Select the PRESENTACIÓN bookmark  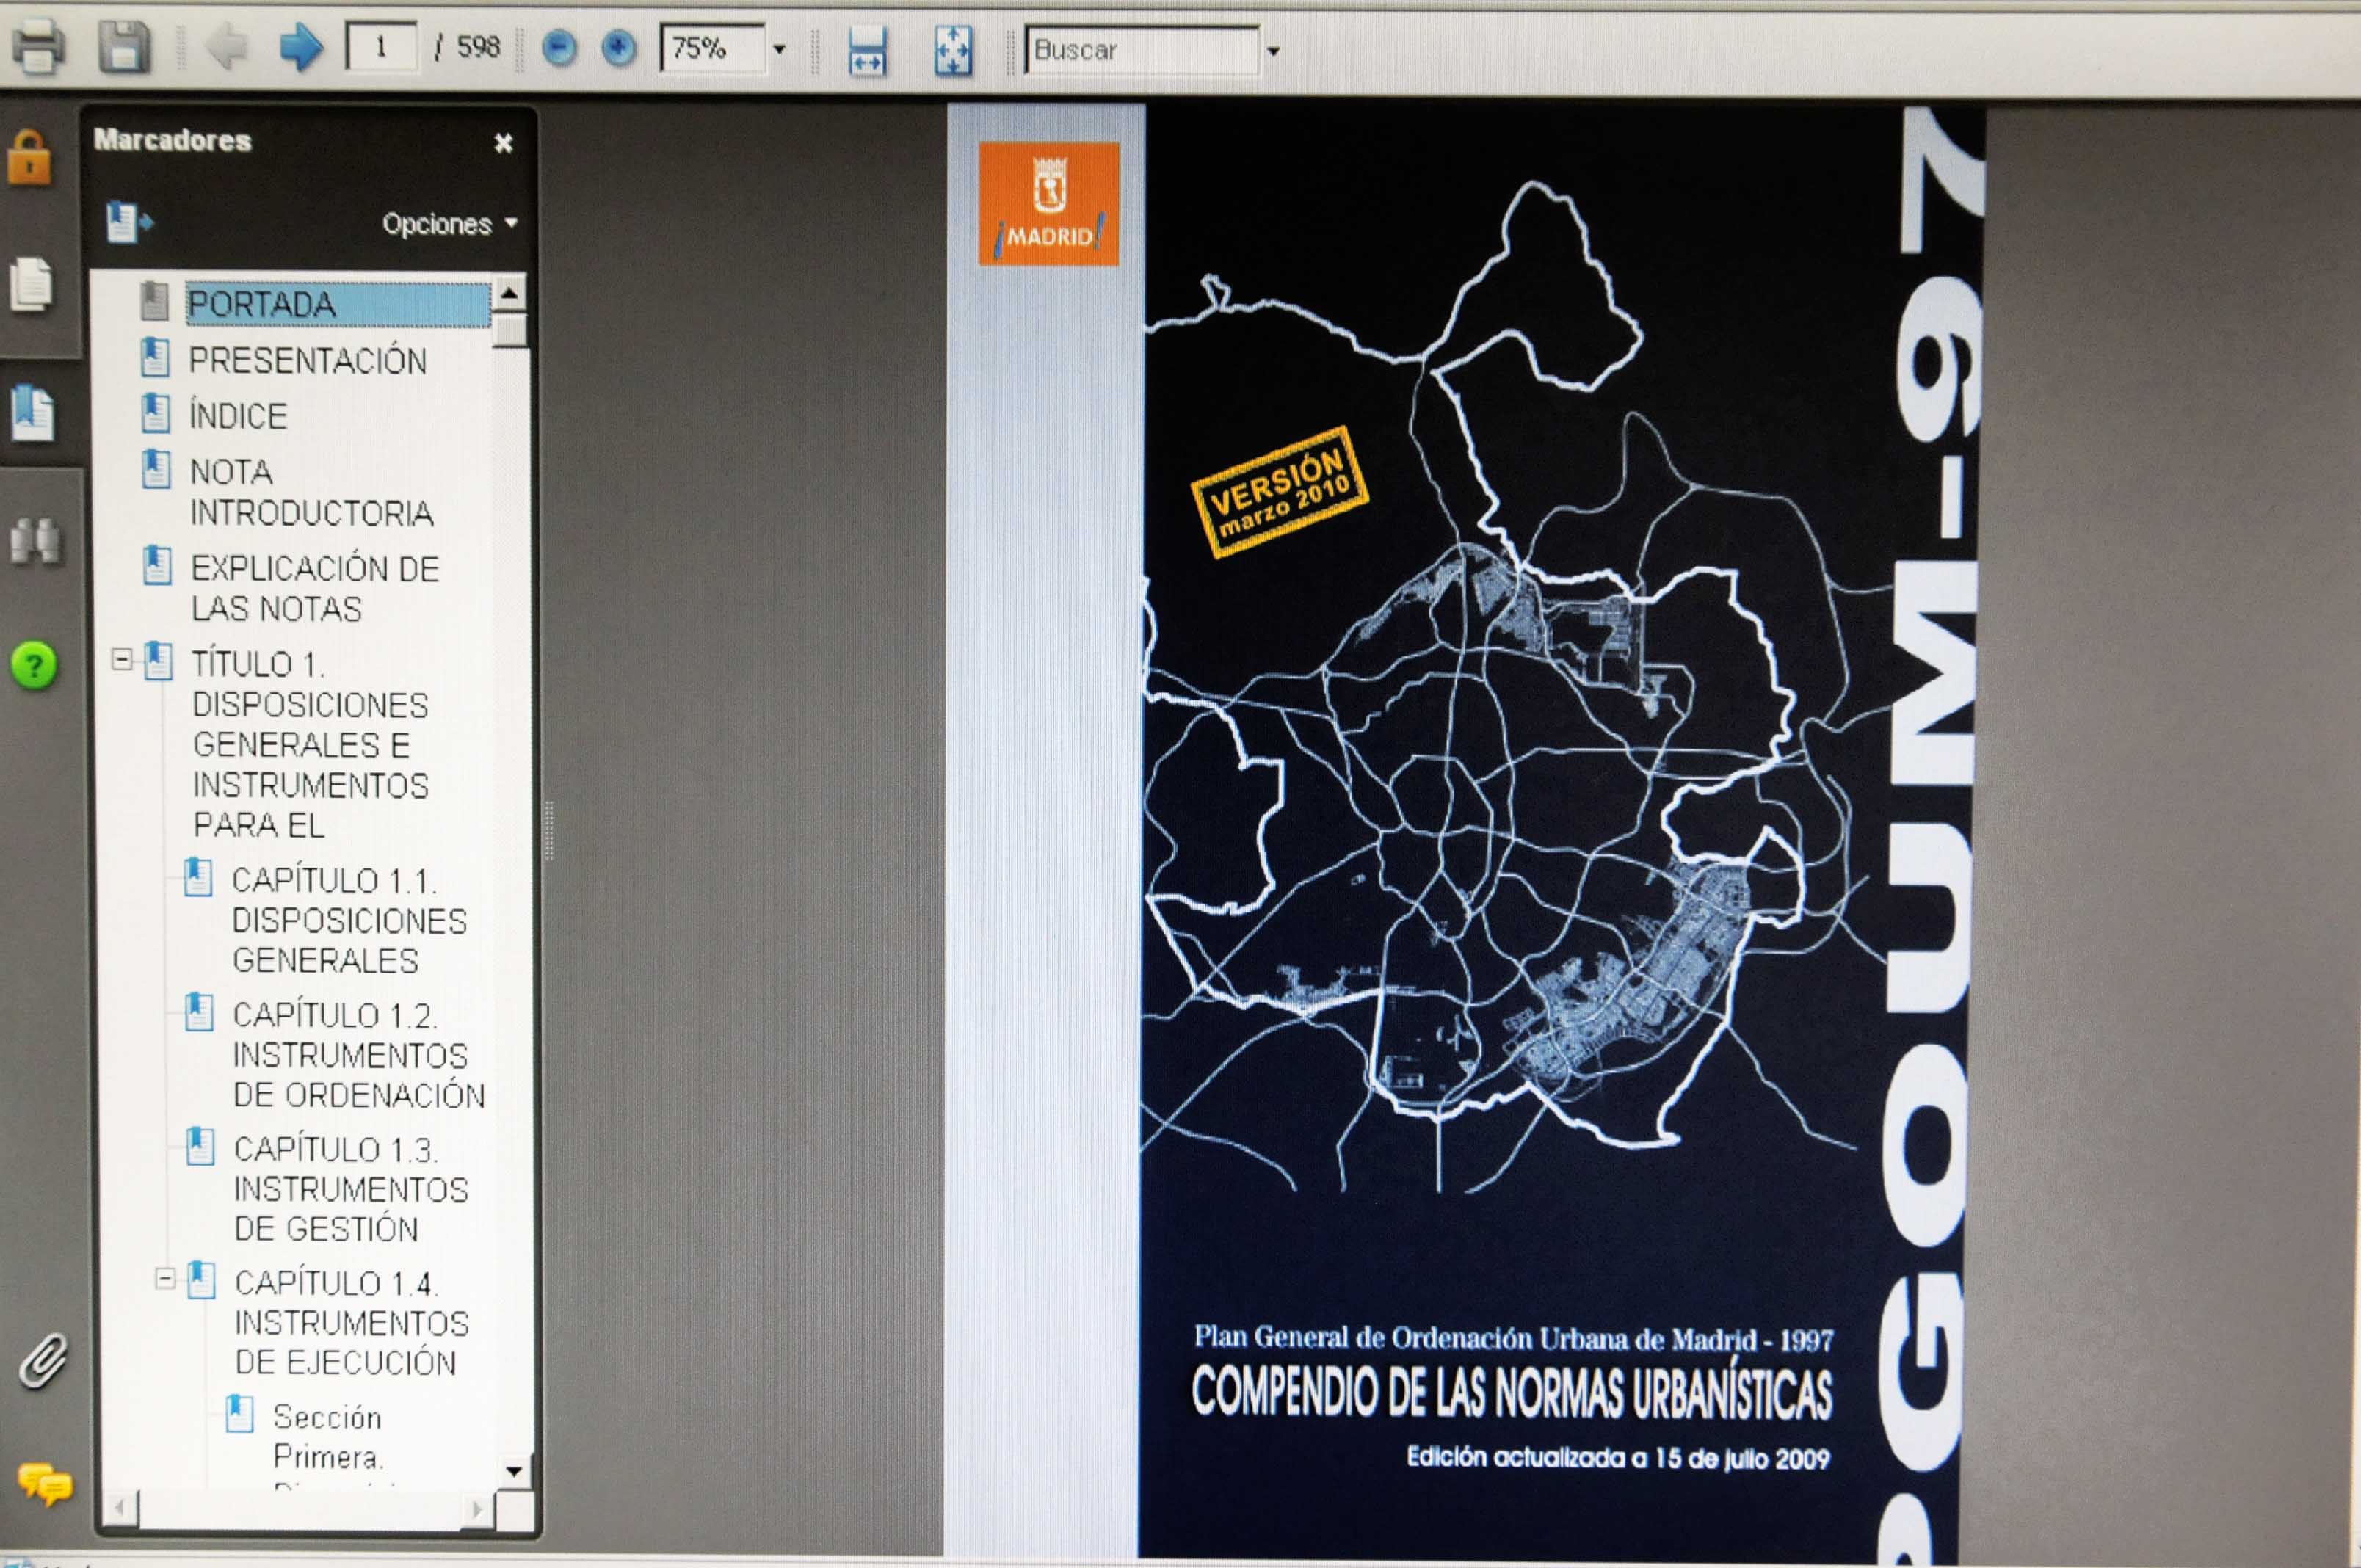[307, 361]
